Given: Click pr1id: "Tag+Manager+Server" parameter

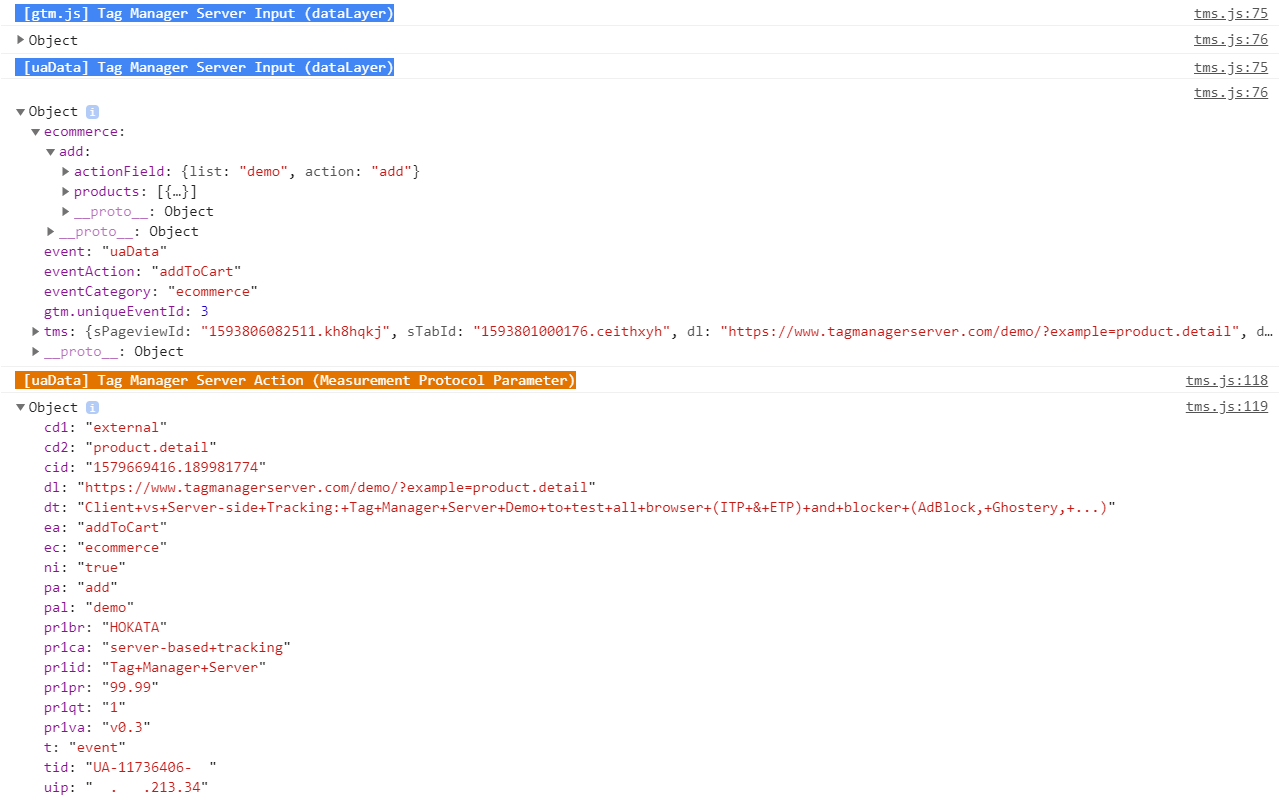Looking at the screenshot, I should point(155,668).
